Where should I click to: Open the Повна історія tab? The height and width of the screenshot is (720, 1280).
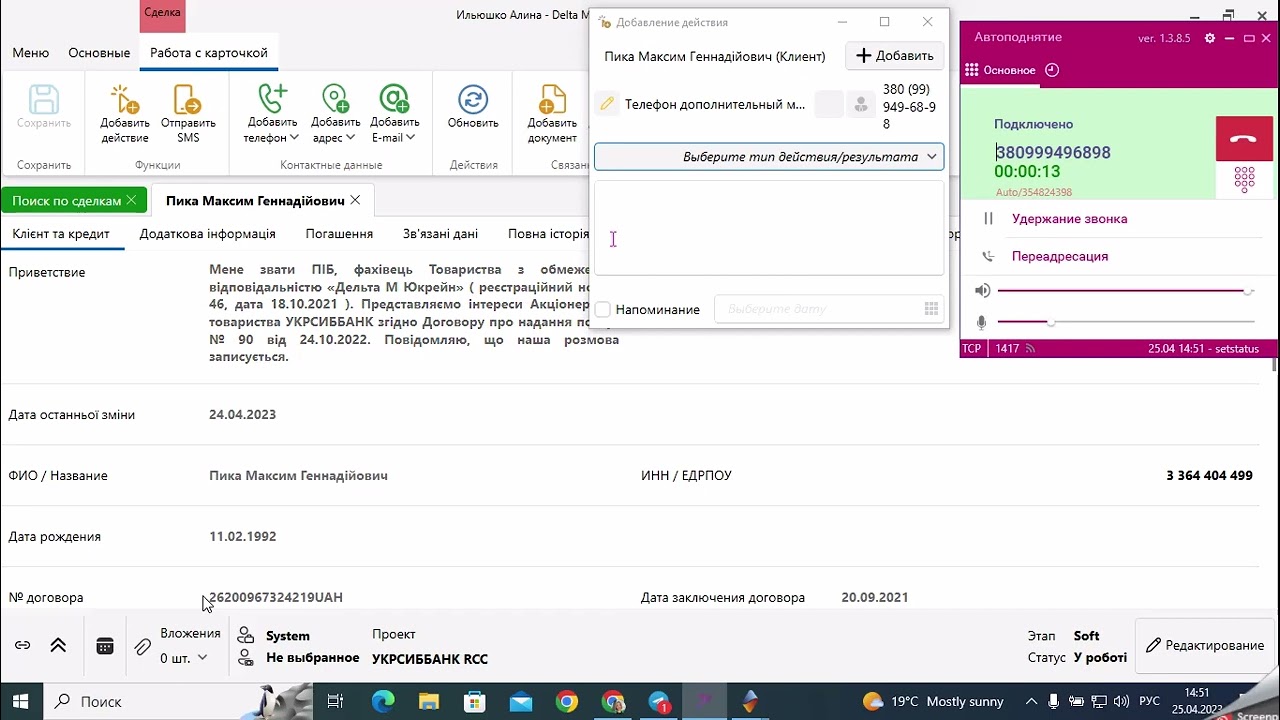[548, 233]
